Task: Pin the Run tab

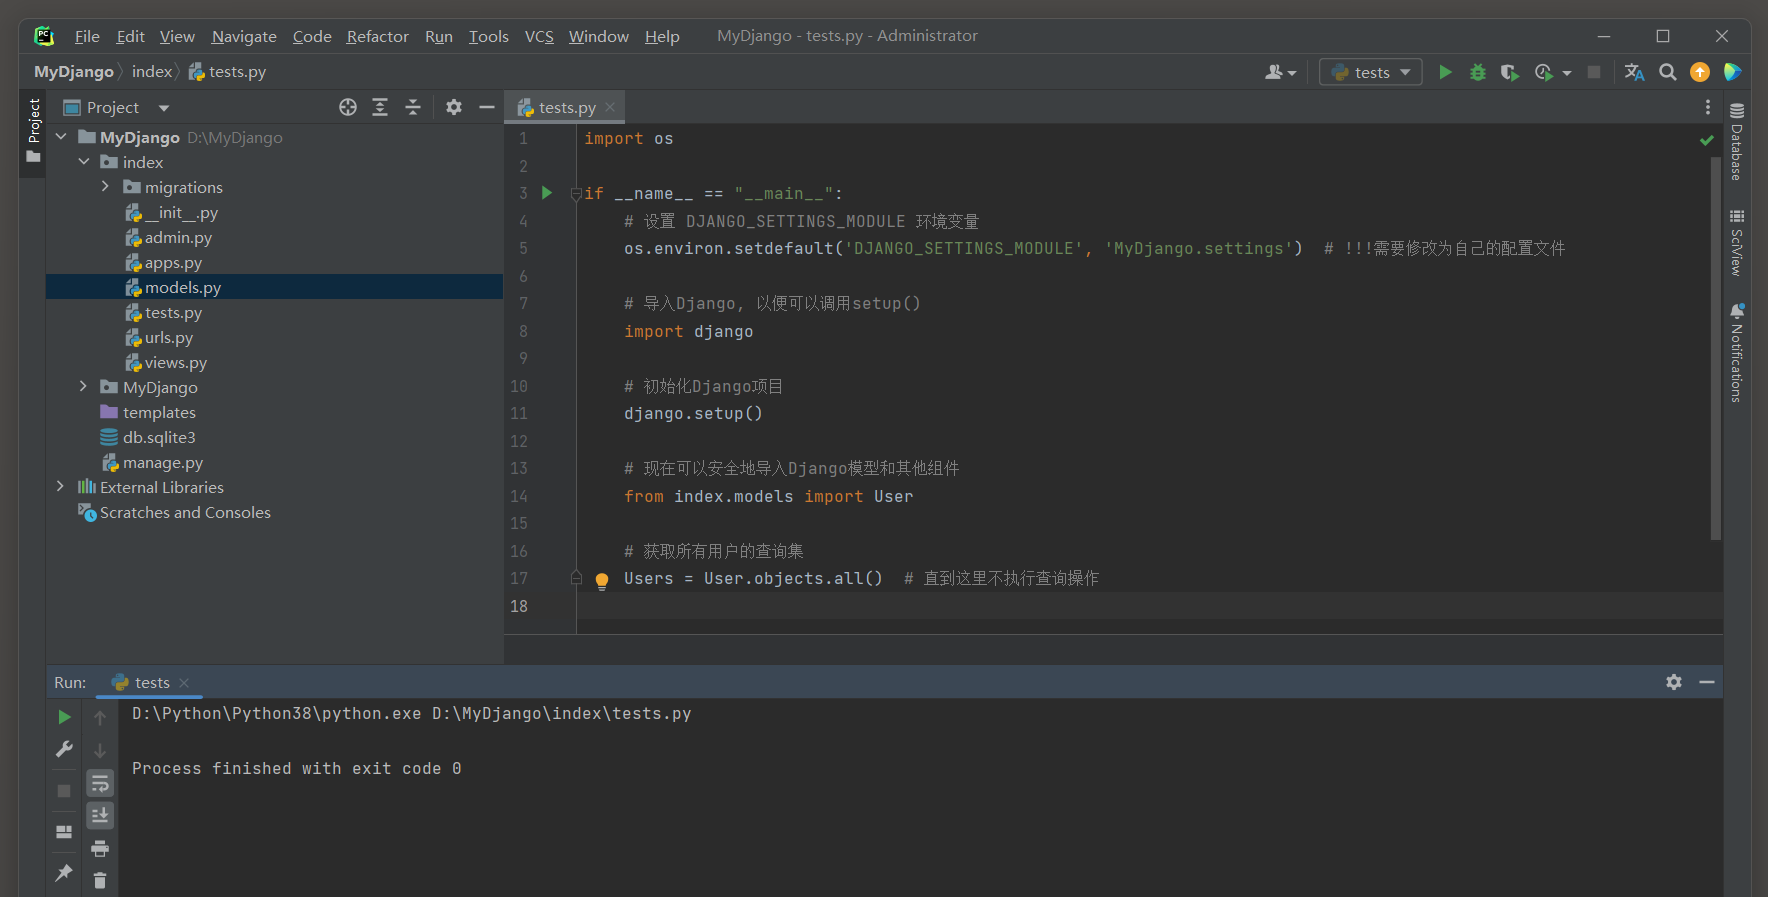Action: coord(64,873)
